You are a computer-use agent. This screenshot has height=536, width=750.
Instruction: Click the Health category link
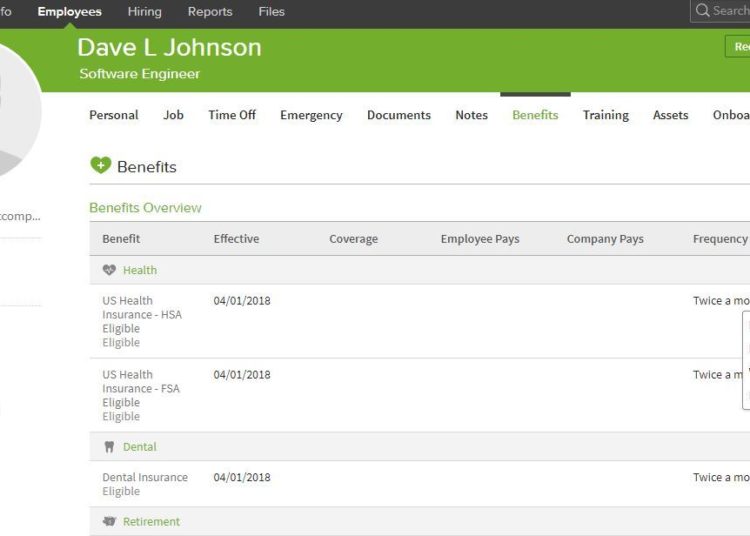tap(140, 270)
